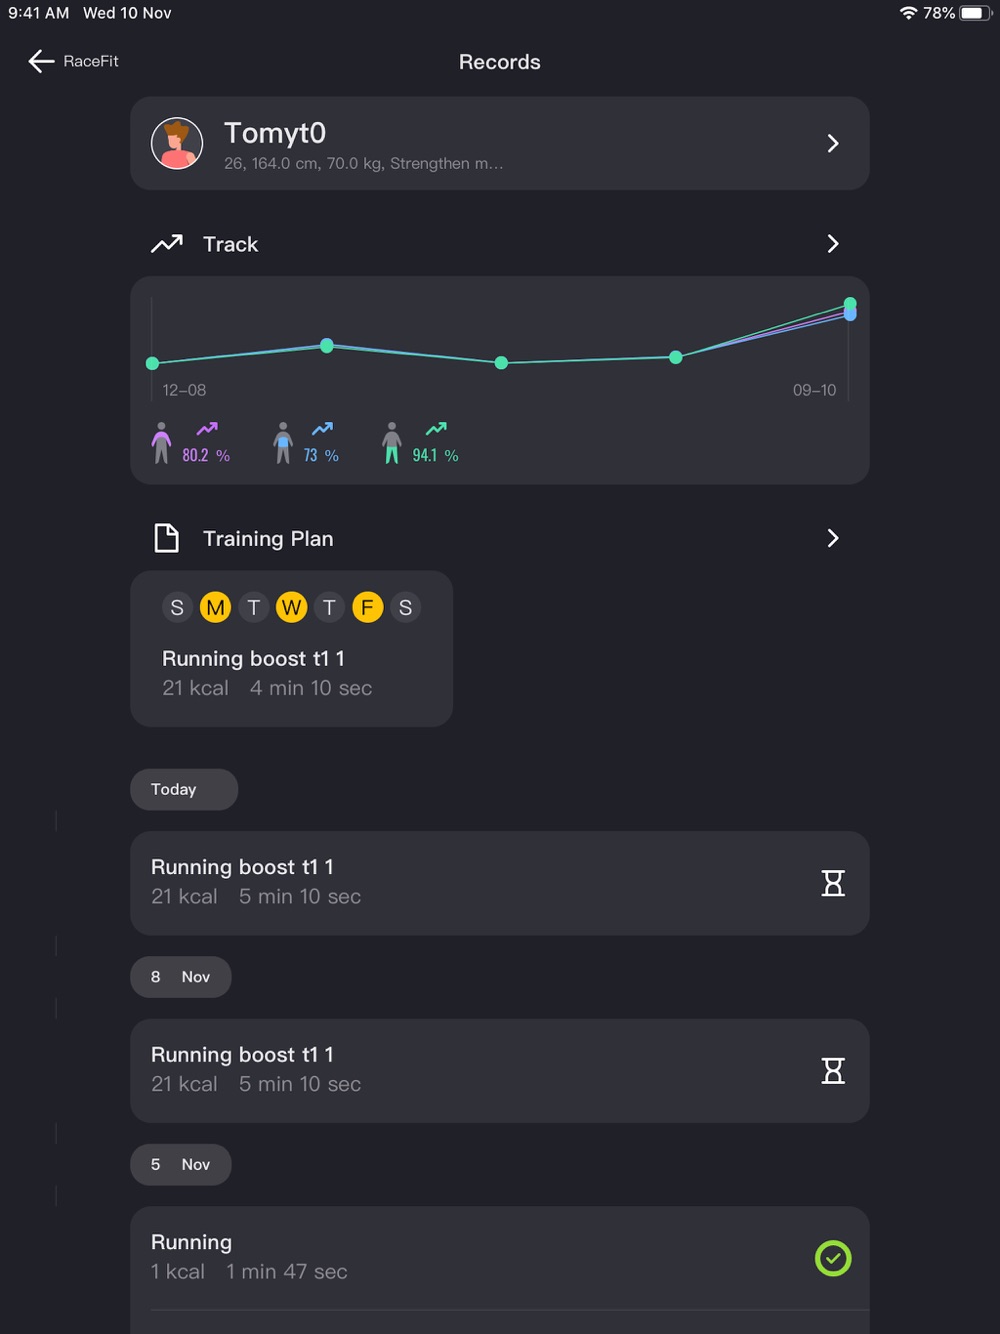Click the Training Plan document icon
The height and width of the screenshot is (1334, 1000).
click(166, 538)
